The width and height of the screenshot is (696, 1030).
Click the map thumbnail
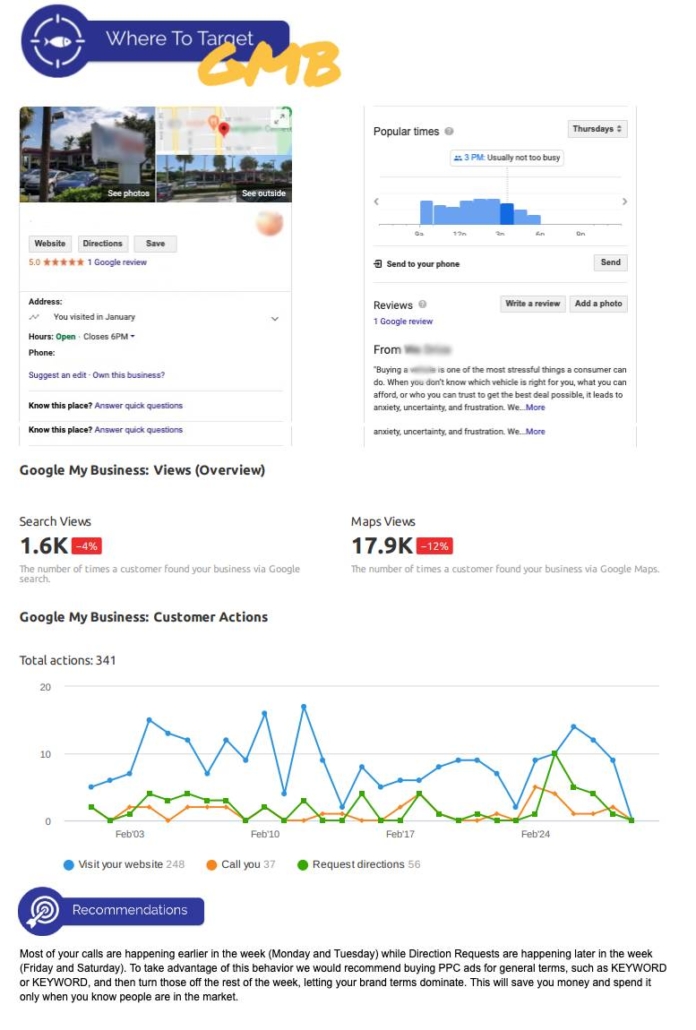click(x=224, y=131)
